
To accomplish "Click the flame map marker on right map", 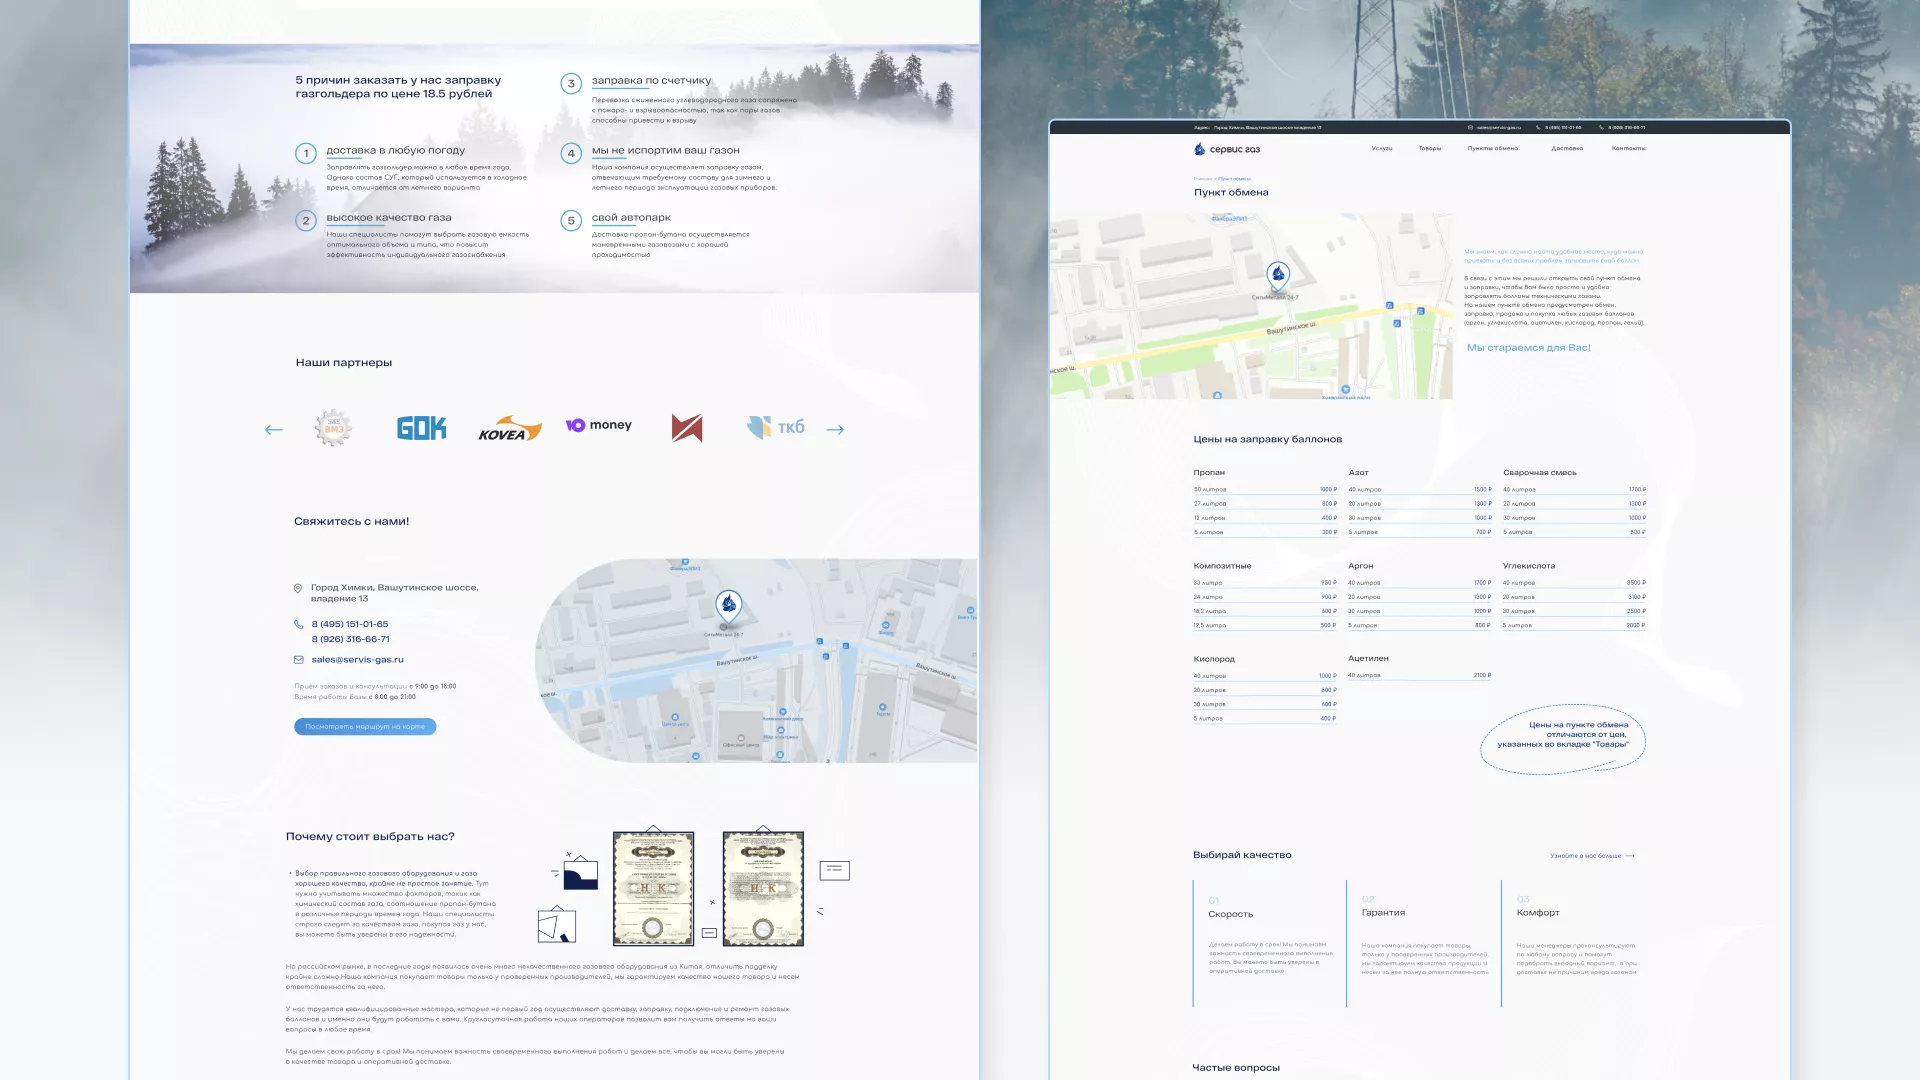I will (1277, 274).
